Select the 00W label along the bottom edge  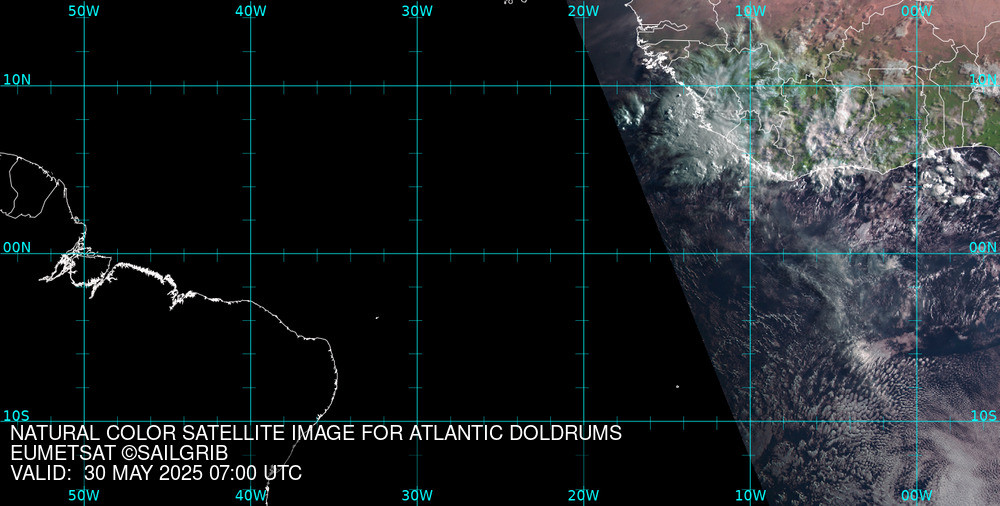[917, 495]
